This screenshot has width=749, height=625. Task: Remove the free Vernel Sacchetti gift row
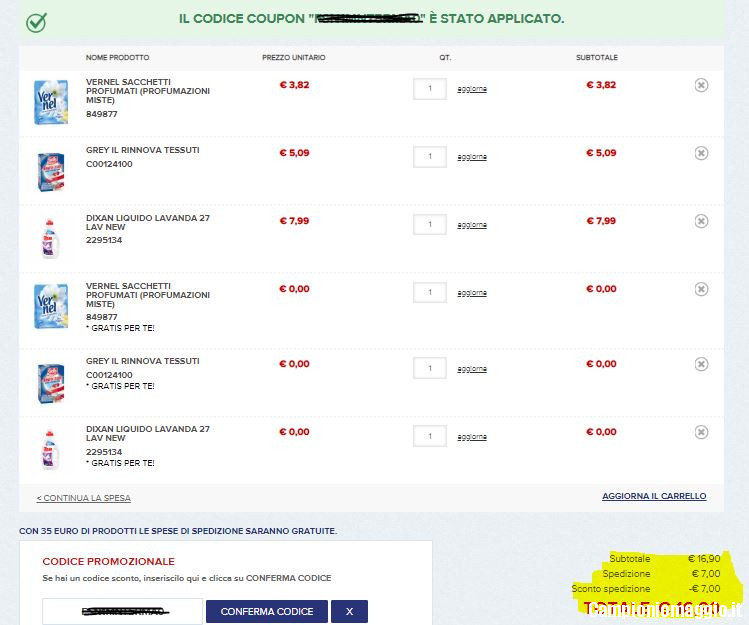point(701,289)
